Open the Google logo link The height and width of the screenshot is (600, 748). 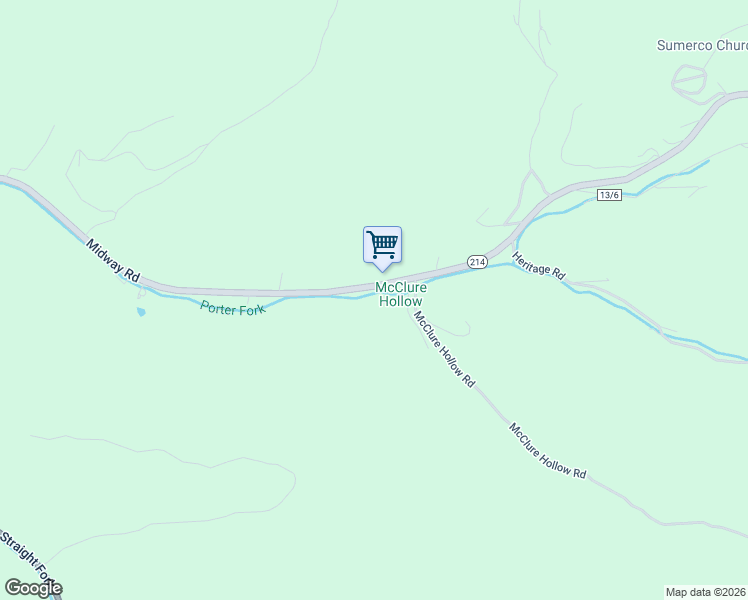click(x=33, y=588)
